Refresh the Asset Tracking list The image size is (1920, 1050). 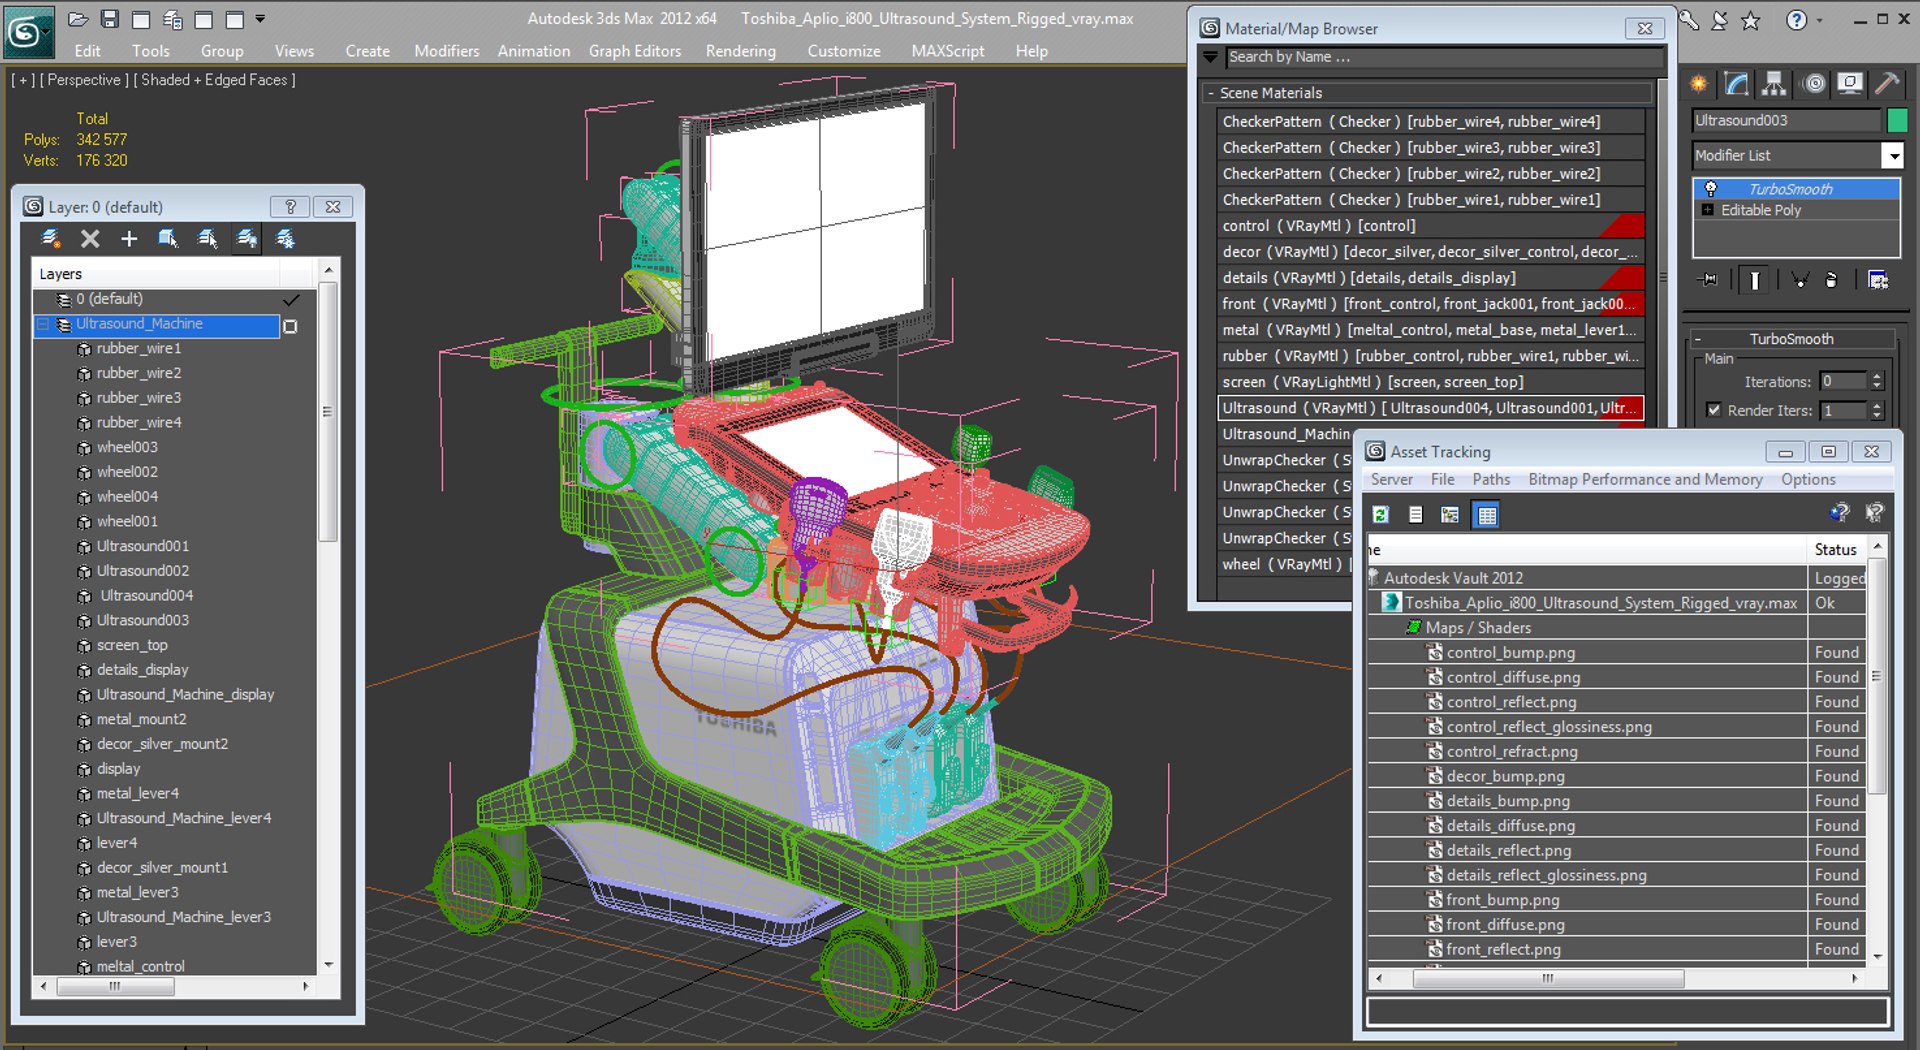pos(1381,514)
